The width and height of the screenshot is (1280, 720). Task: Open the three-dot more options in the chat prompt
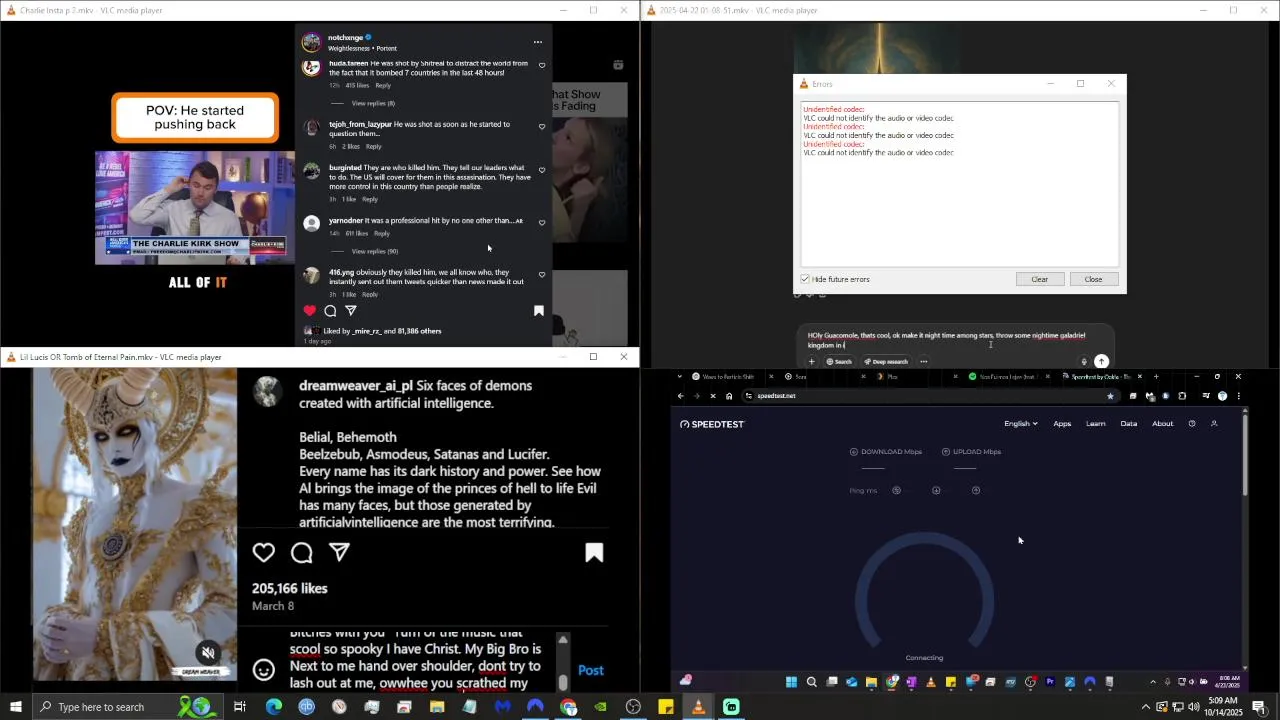[x=924, y=362]
